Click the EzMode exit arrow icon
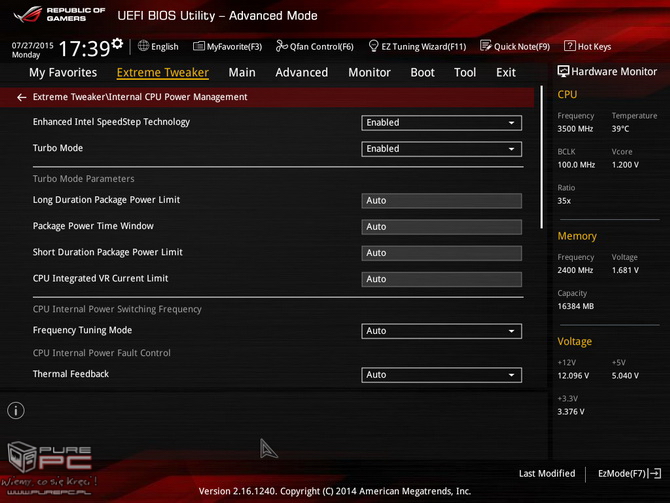670x503 pixels. (x=655, y=474)
